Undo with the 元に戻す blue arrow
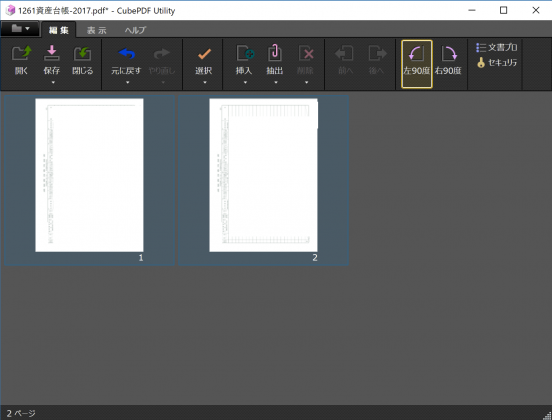 coord(126,54)
